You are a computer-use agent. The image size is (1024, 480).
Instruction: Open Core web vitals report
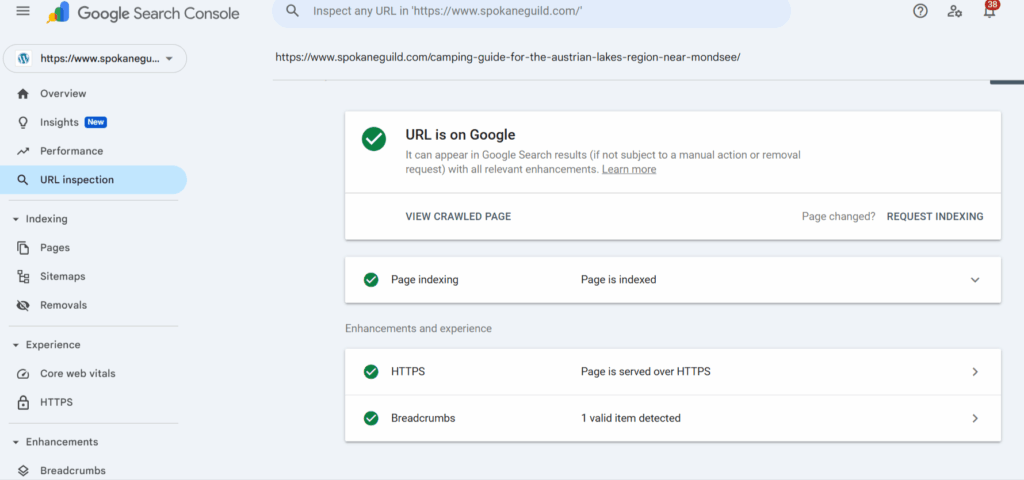(78, 374)
